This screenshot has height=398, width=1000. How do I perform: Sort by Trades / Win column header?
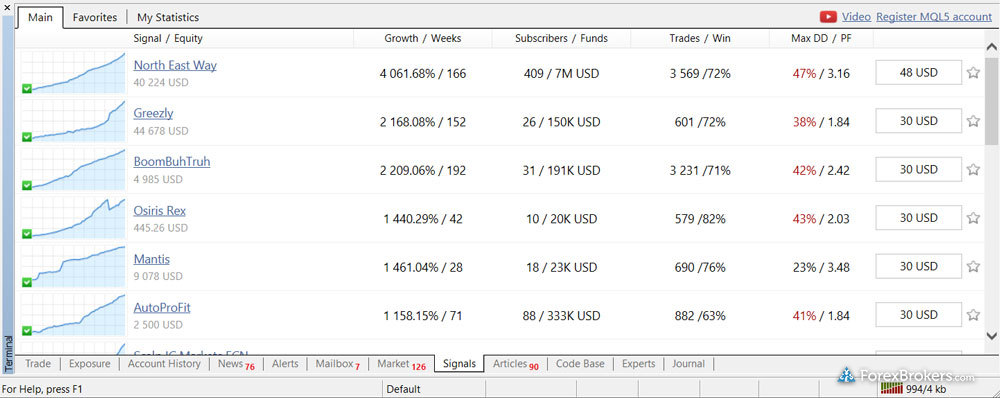(700, 38)
